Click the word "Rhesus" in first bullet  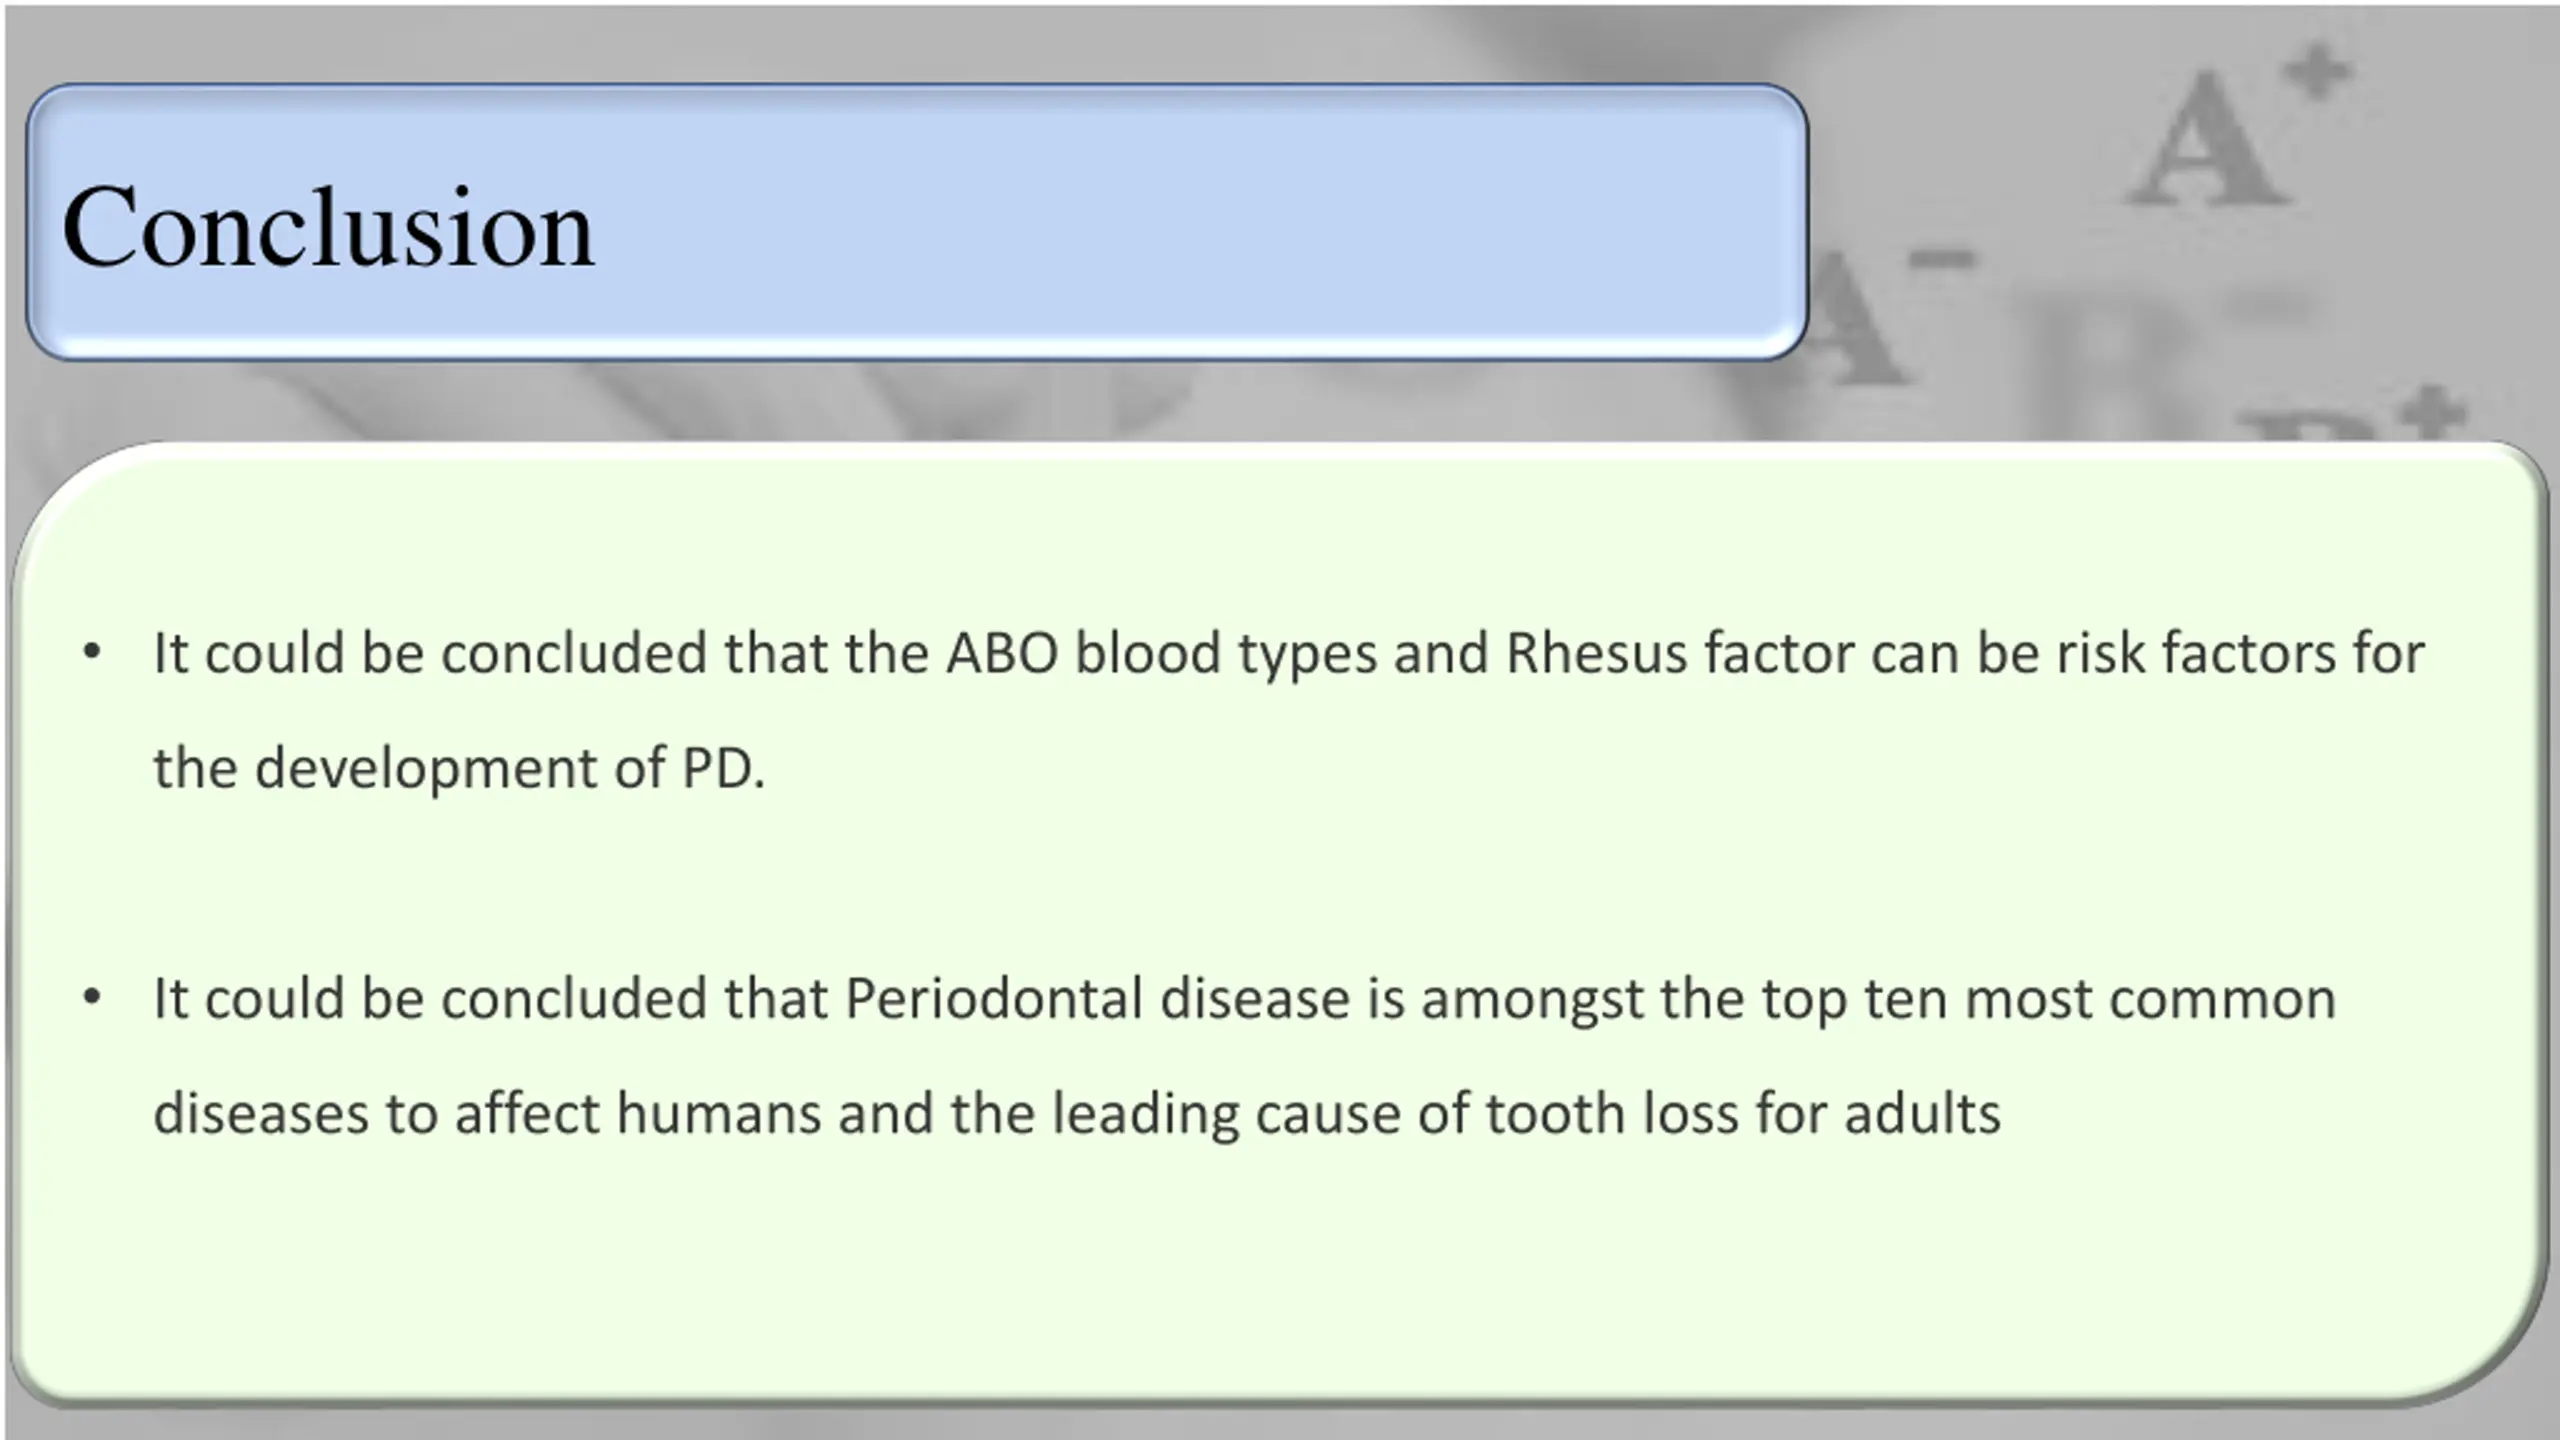click(1597, 653)
